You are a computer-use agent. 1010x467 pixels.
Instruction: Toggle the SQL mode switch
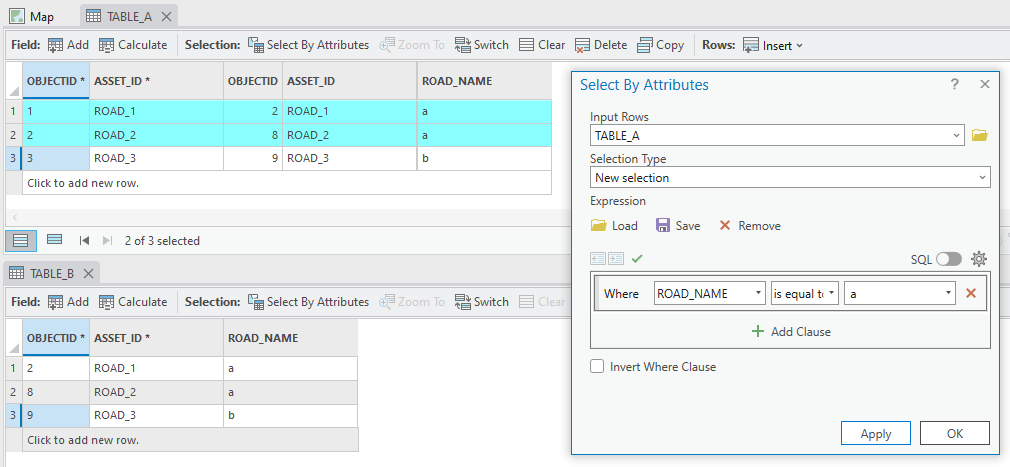949,259
